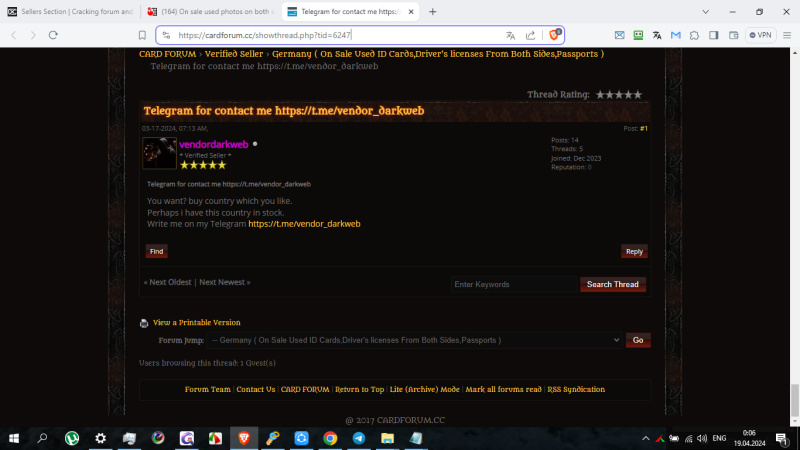Open the browser hamburger menu icon

pyautogui.click(x=787, y=35)
